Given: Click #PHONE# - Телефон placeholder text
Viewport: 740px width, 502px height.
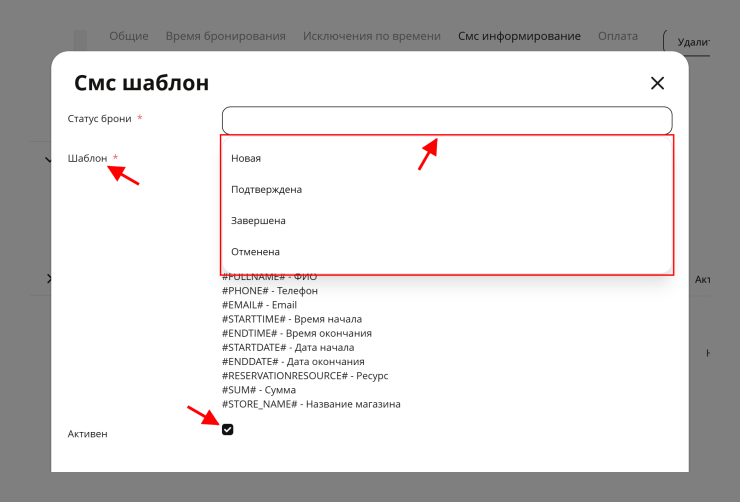Looking at the screenshot, I should [269, 291].
